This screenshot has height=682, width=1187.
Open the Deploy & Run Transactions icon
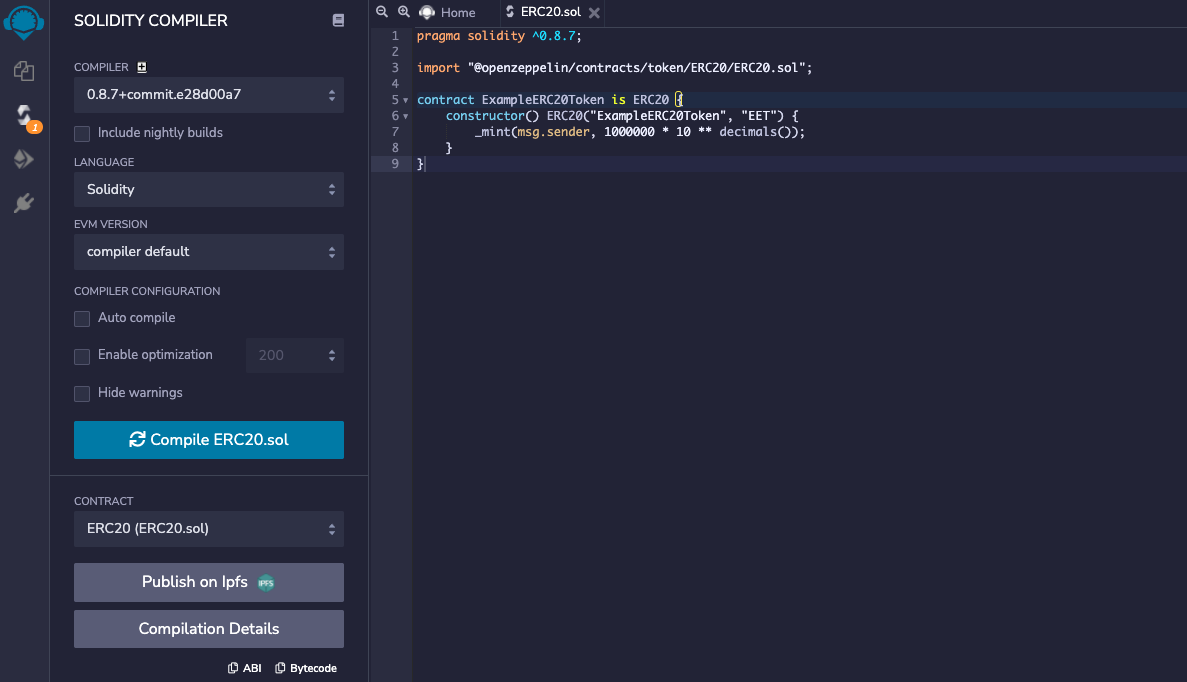coord(23,159)
